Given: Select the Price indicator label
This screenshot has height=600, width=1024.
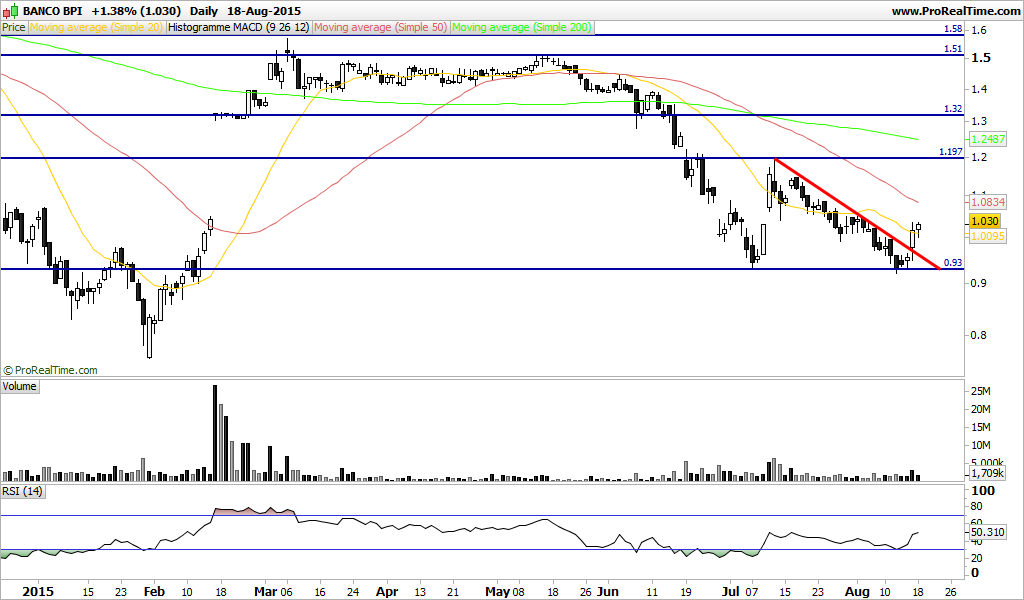Looking at the screenshot, I should point(14,27).
